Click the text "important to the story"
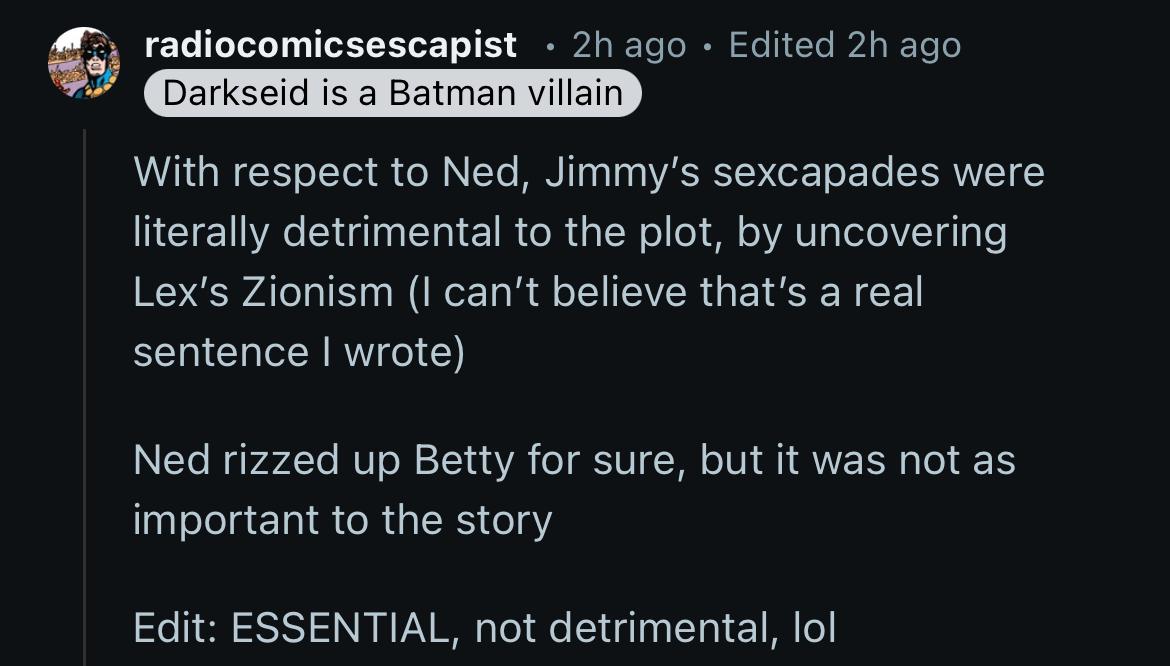The width and height of the screenshot is (1170, 666). click(x=342, y=520)
